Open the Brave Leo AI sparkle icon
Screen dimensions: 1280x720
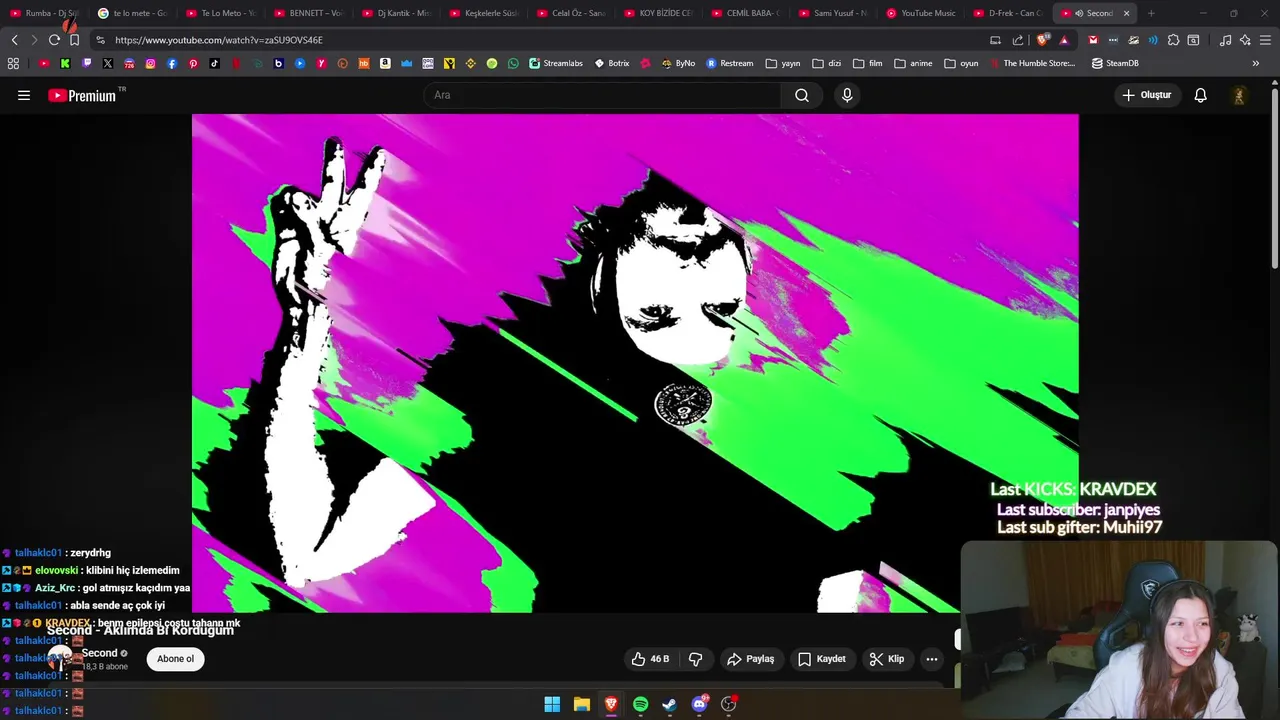[1245, 40]
